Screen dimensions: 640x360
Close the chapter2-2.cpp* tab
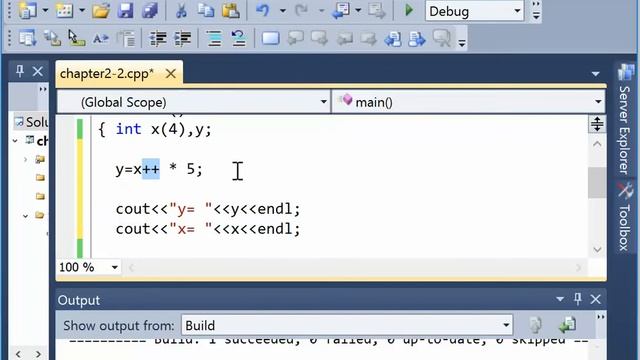point(171,74)
